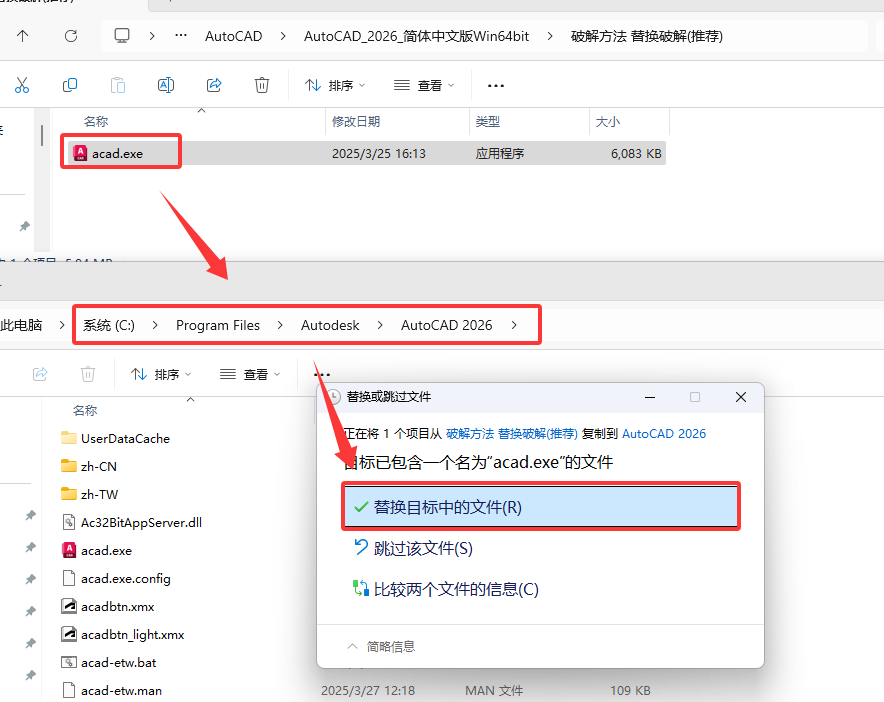This screenshot has width=884, height=702.
Task: Delete selected file in 破解方法 folder window
Action: coord(262,85)
